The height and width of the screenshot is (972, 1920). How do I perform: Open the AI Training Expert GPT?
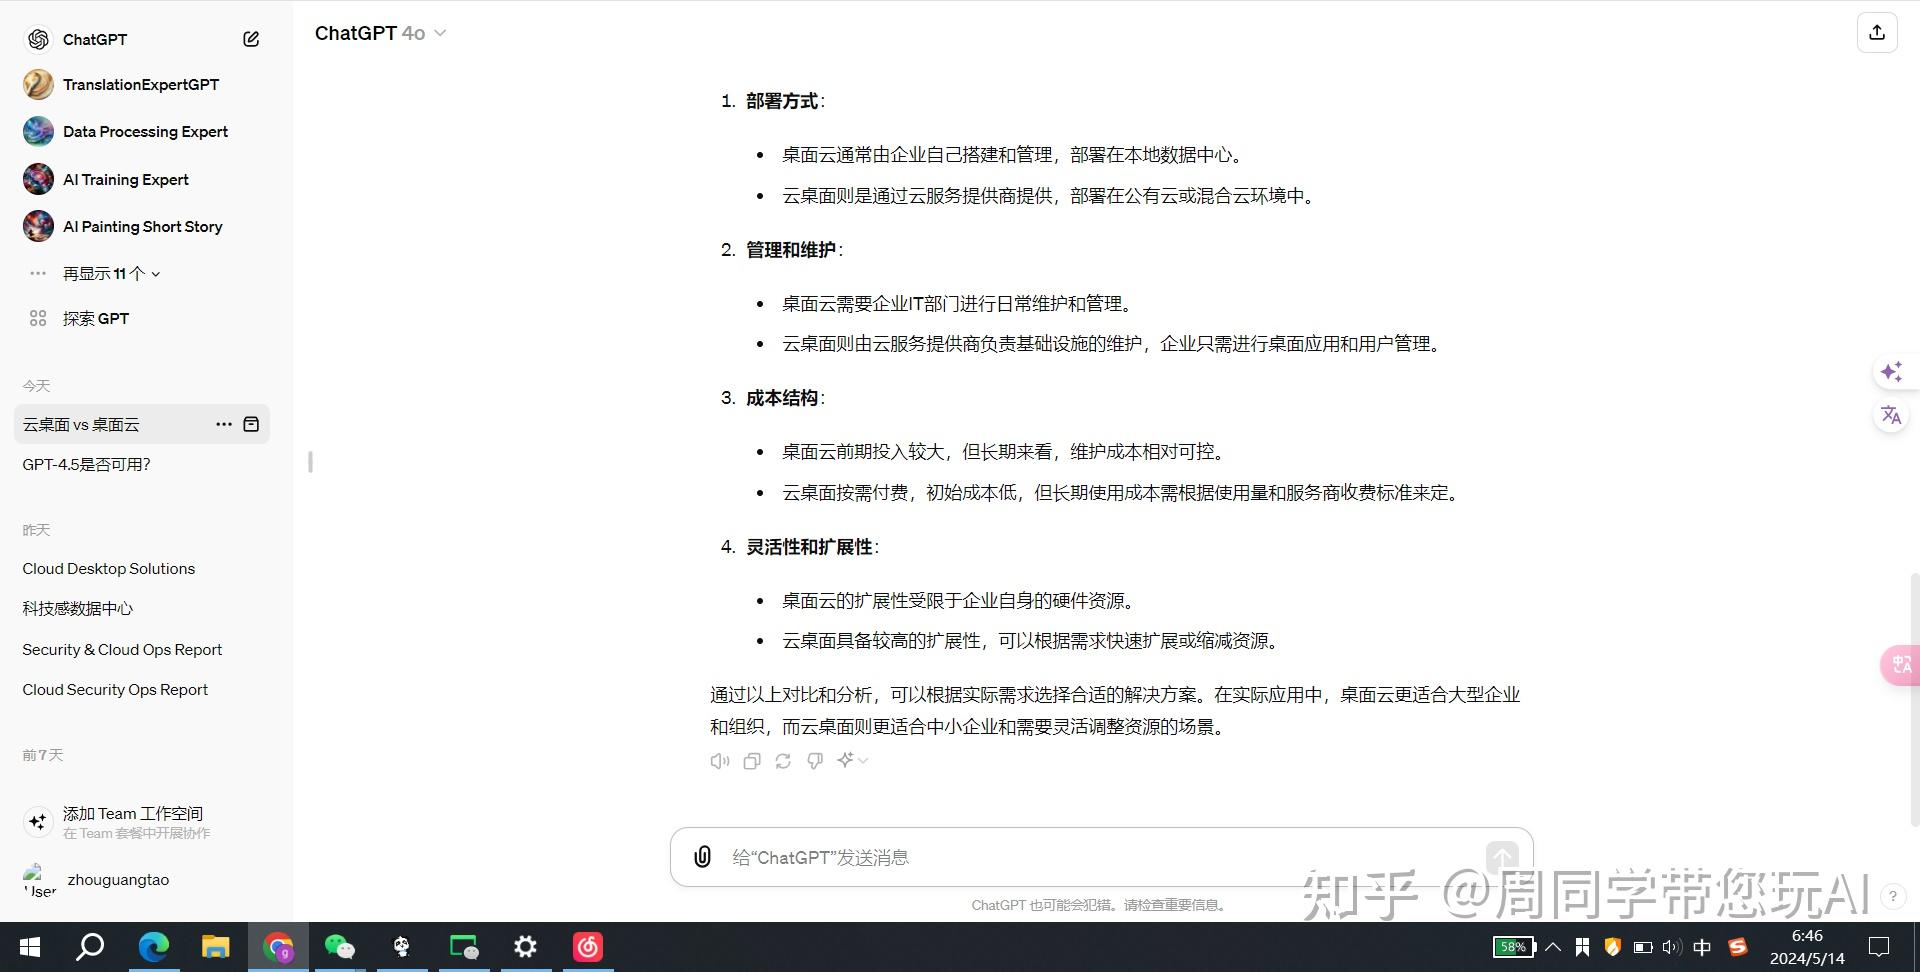coord(125,179)
